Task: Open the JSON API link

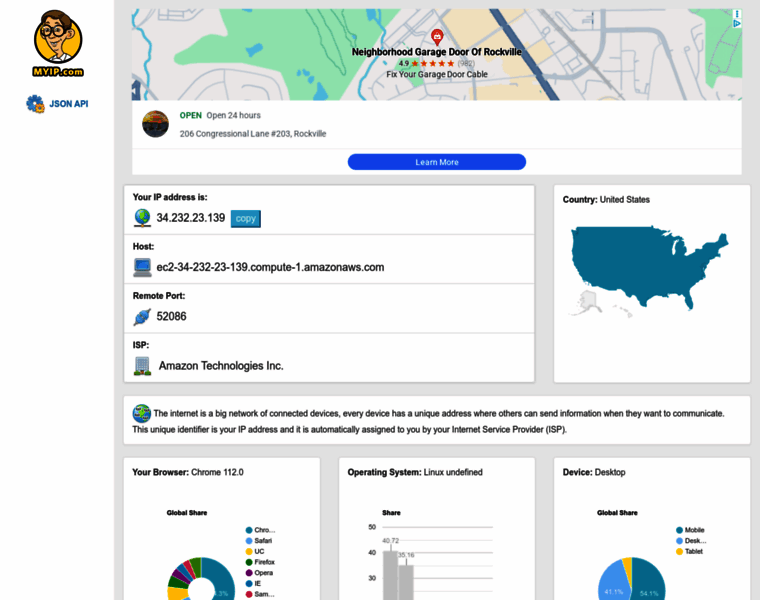Action: 69,104
